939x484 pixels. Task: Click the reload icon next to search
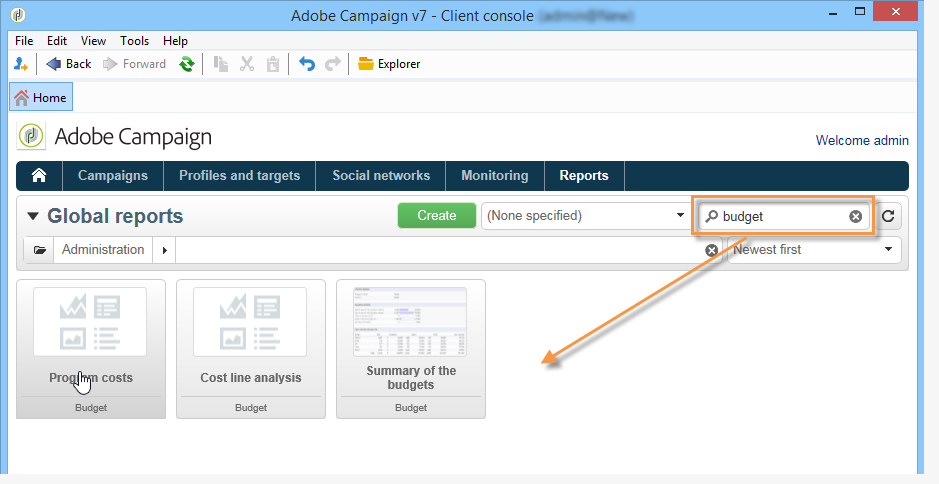pyautogui.click(x=888, y=216)
